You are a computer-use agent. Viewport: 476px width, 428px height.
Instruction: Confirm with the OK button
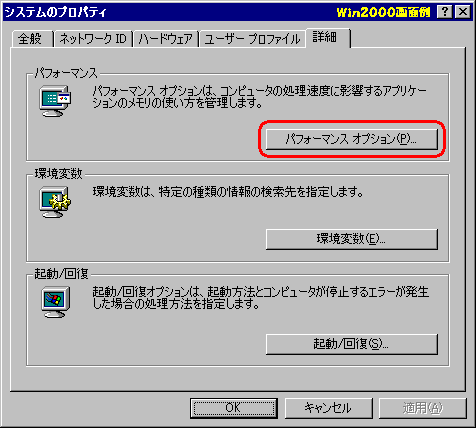tap(234, 408)
